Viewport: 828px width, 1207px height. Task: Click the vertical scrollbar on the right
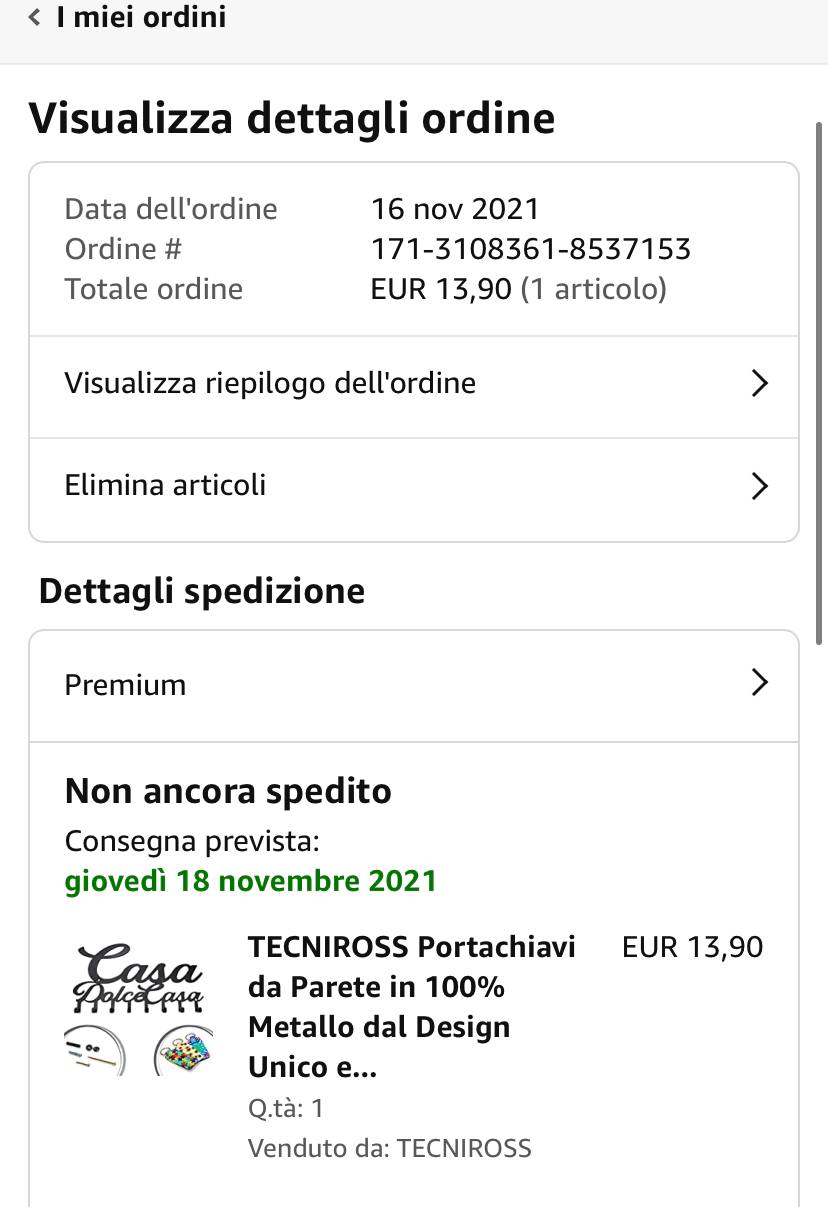coord(821,380)
